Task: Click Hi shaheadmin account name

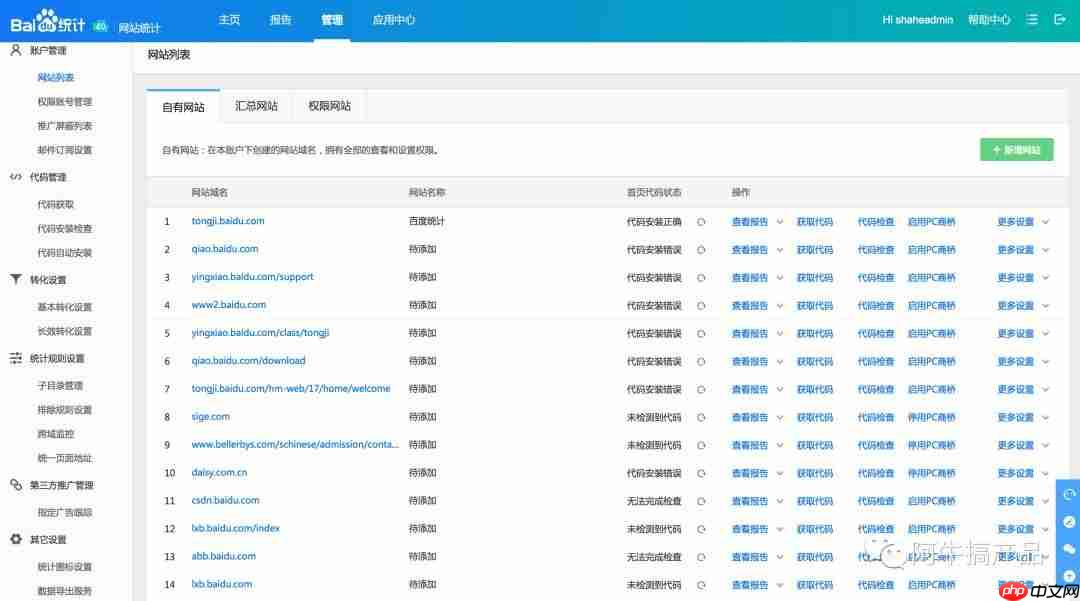Action: 917,20
